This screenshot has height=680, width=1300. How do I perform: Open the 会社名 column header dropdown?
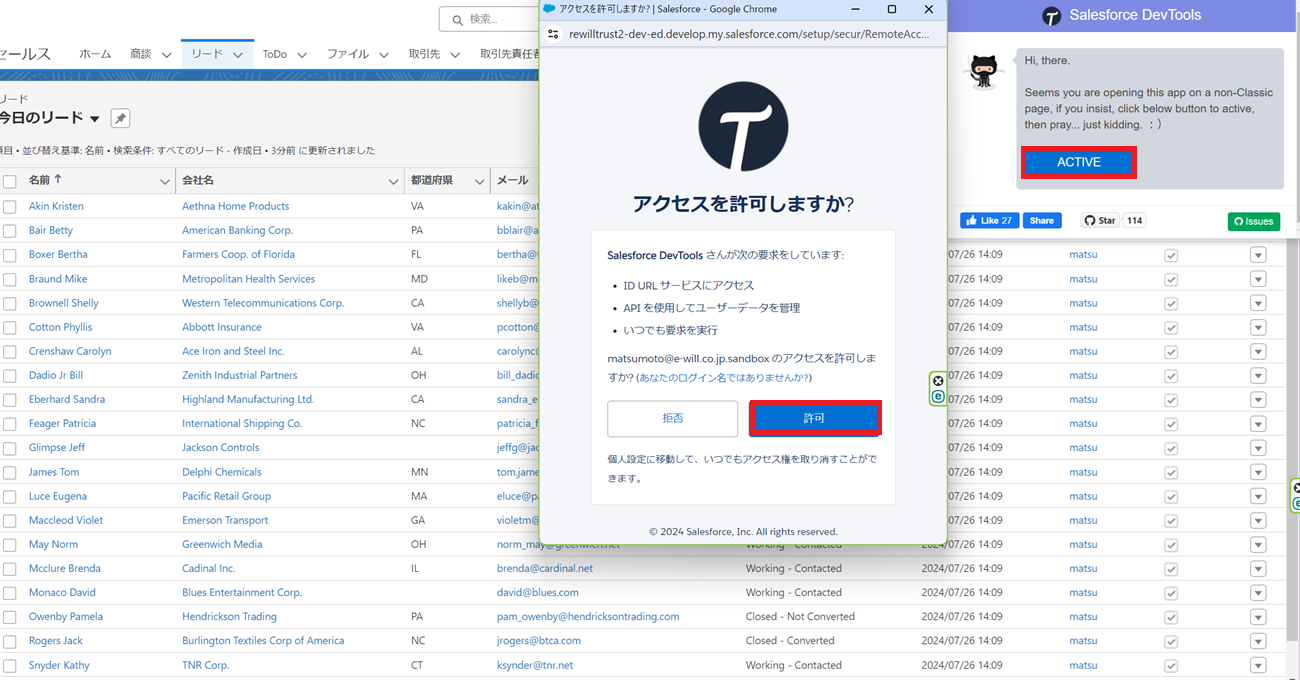point(393,181)
